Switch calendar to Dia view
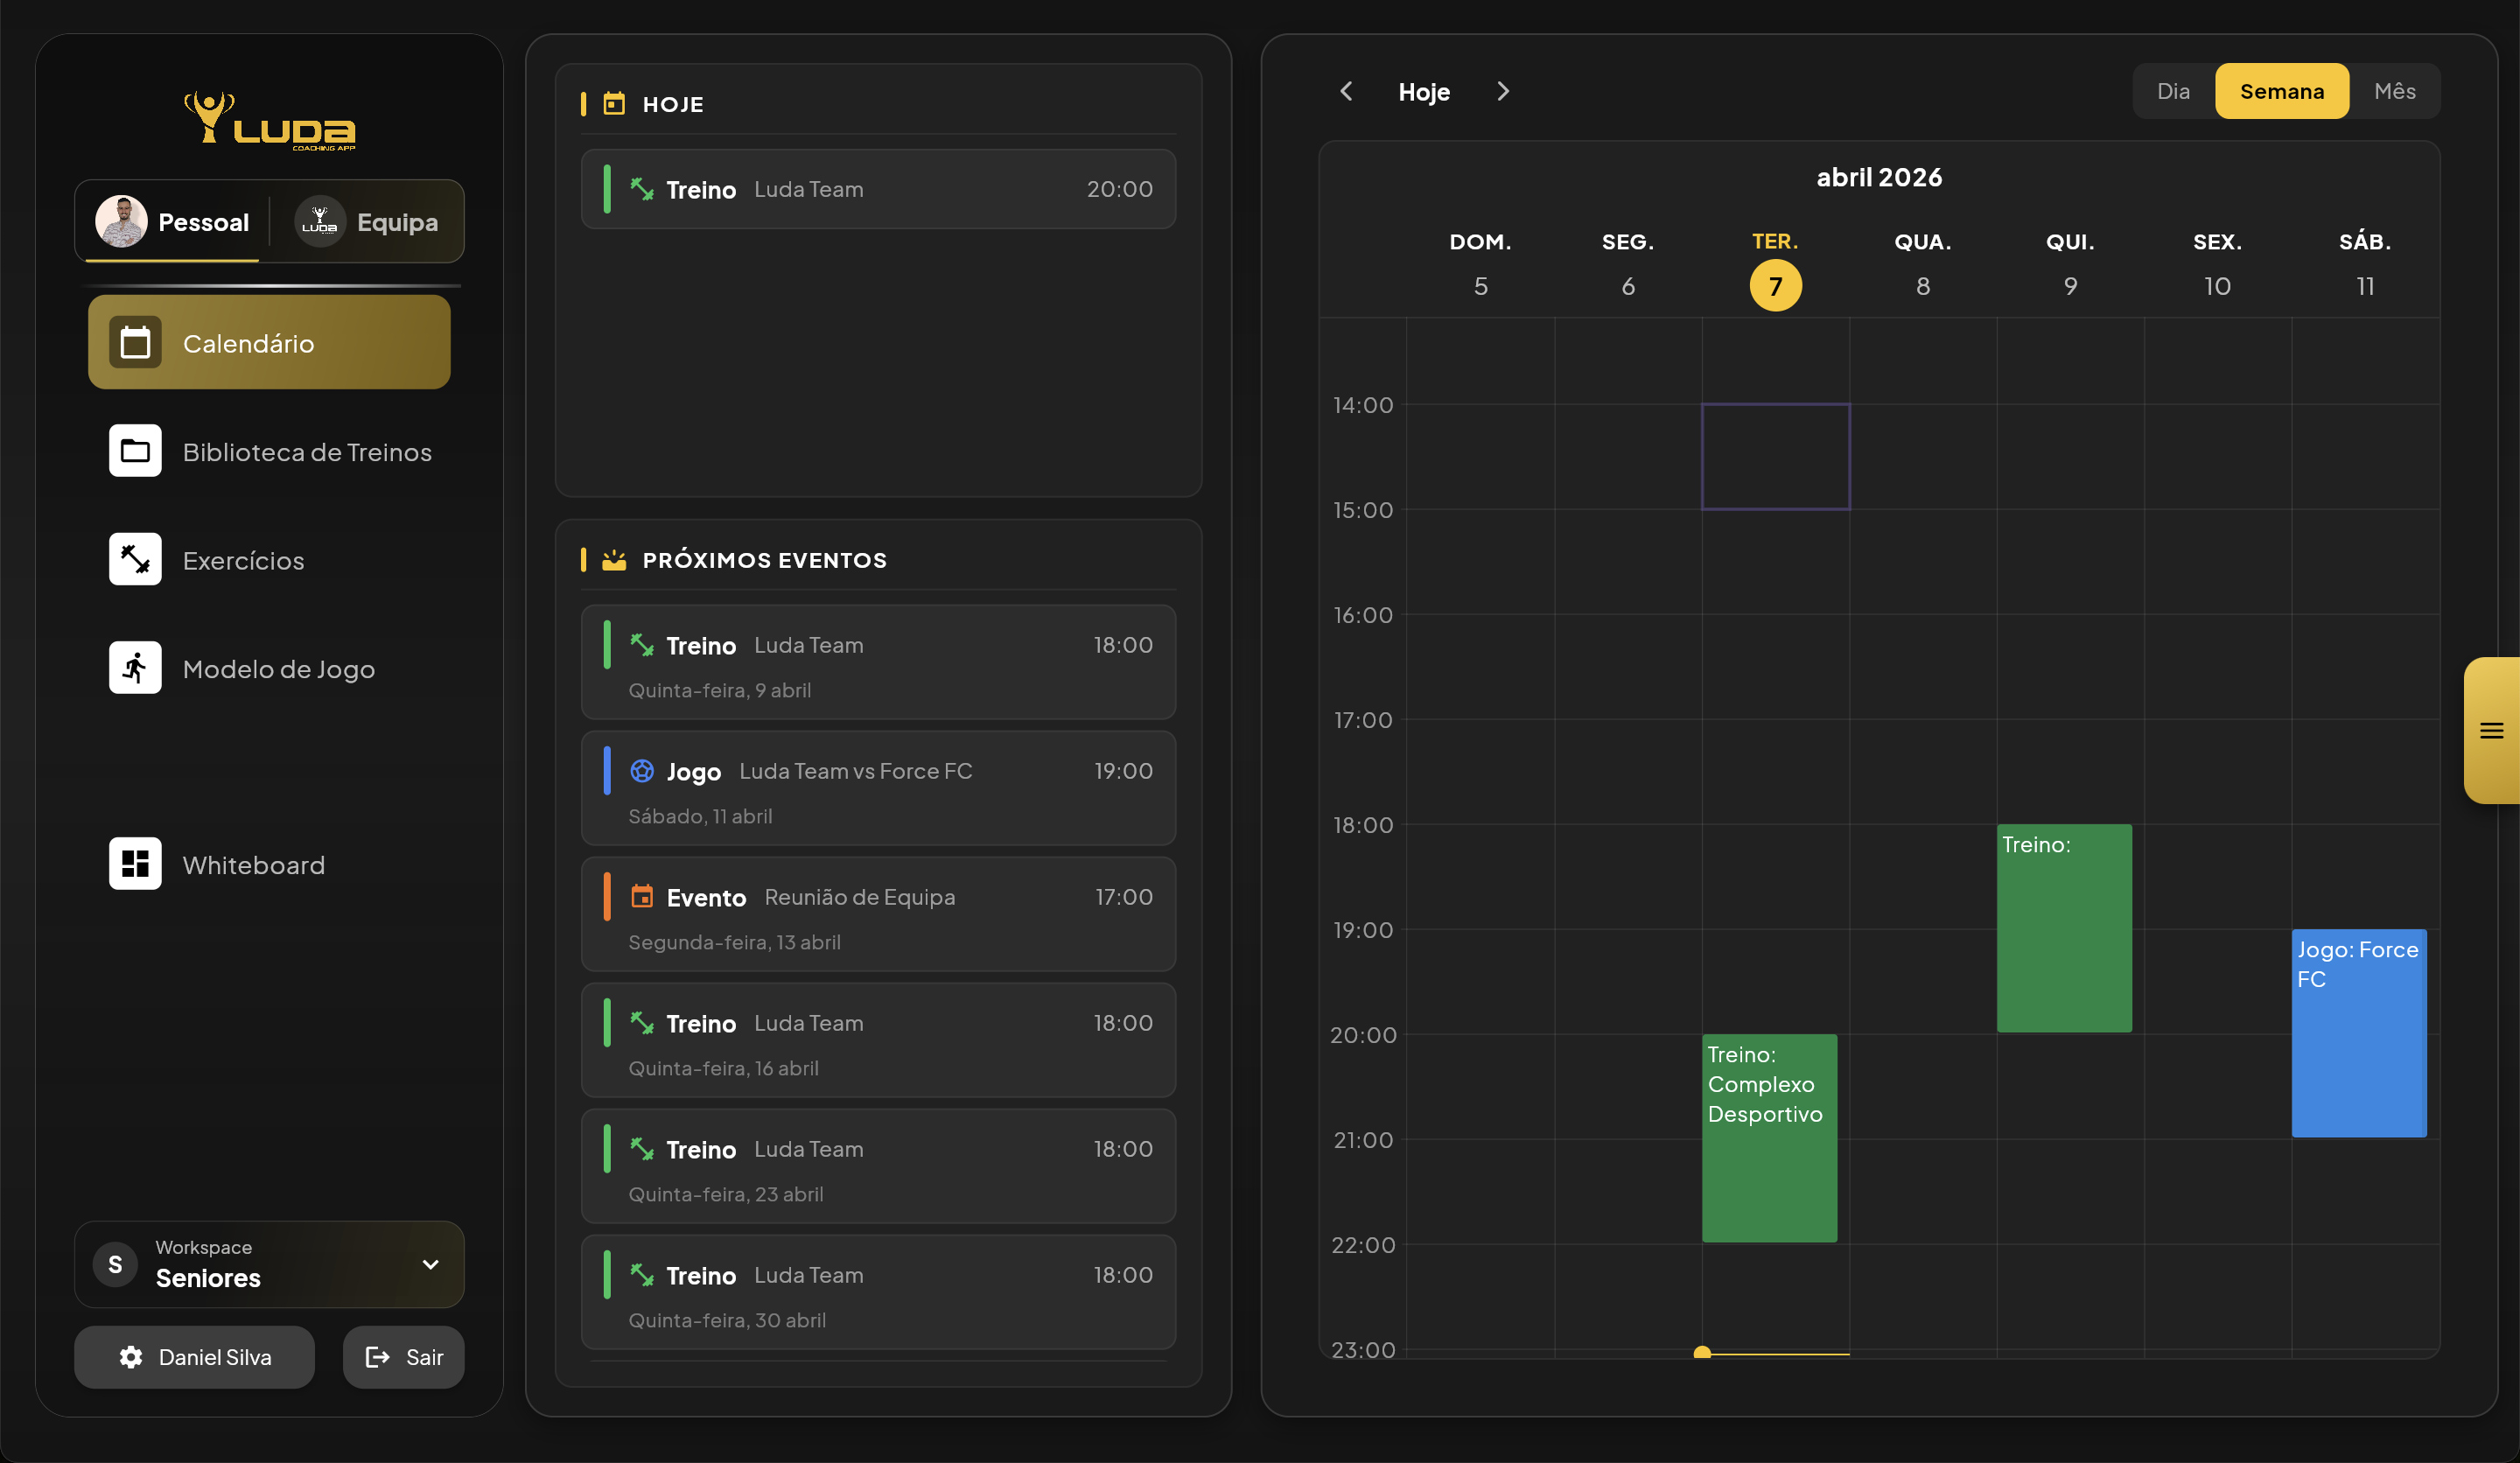Viewport: 2520px width, 1463px height. click(2173, 91)
